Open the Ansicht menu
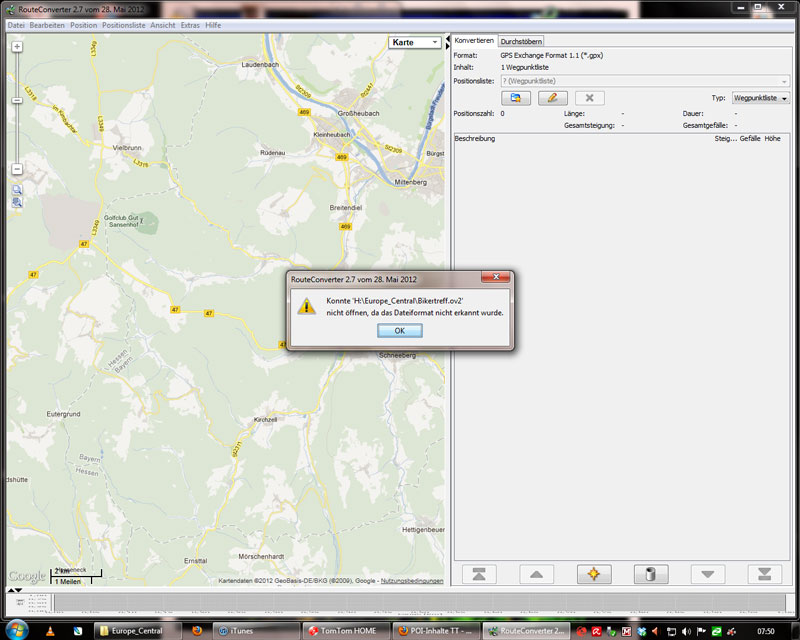Viewport: 800px width, 640px height. point(163,25)
